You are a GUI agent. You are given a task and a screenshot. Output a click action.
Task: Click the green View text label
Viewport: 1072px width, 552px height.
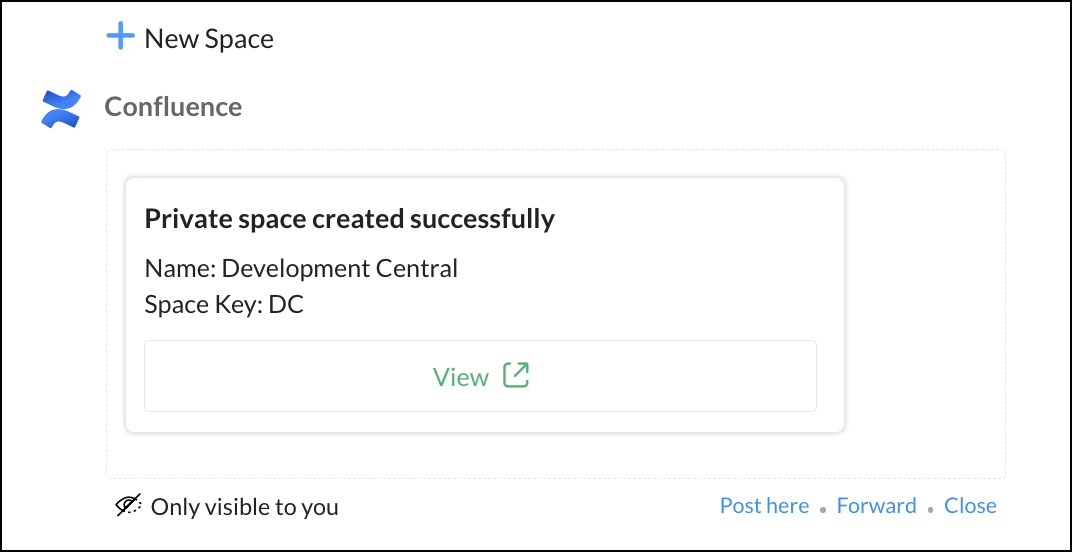[460, 377]
